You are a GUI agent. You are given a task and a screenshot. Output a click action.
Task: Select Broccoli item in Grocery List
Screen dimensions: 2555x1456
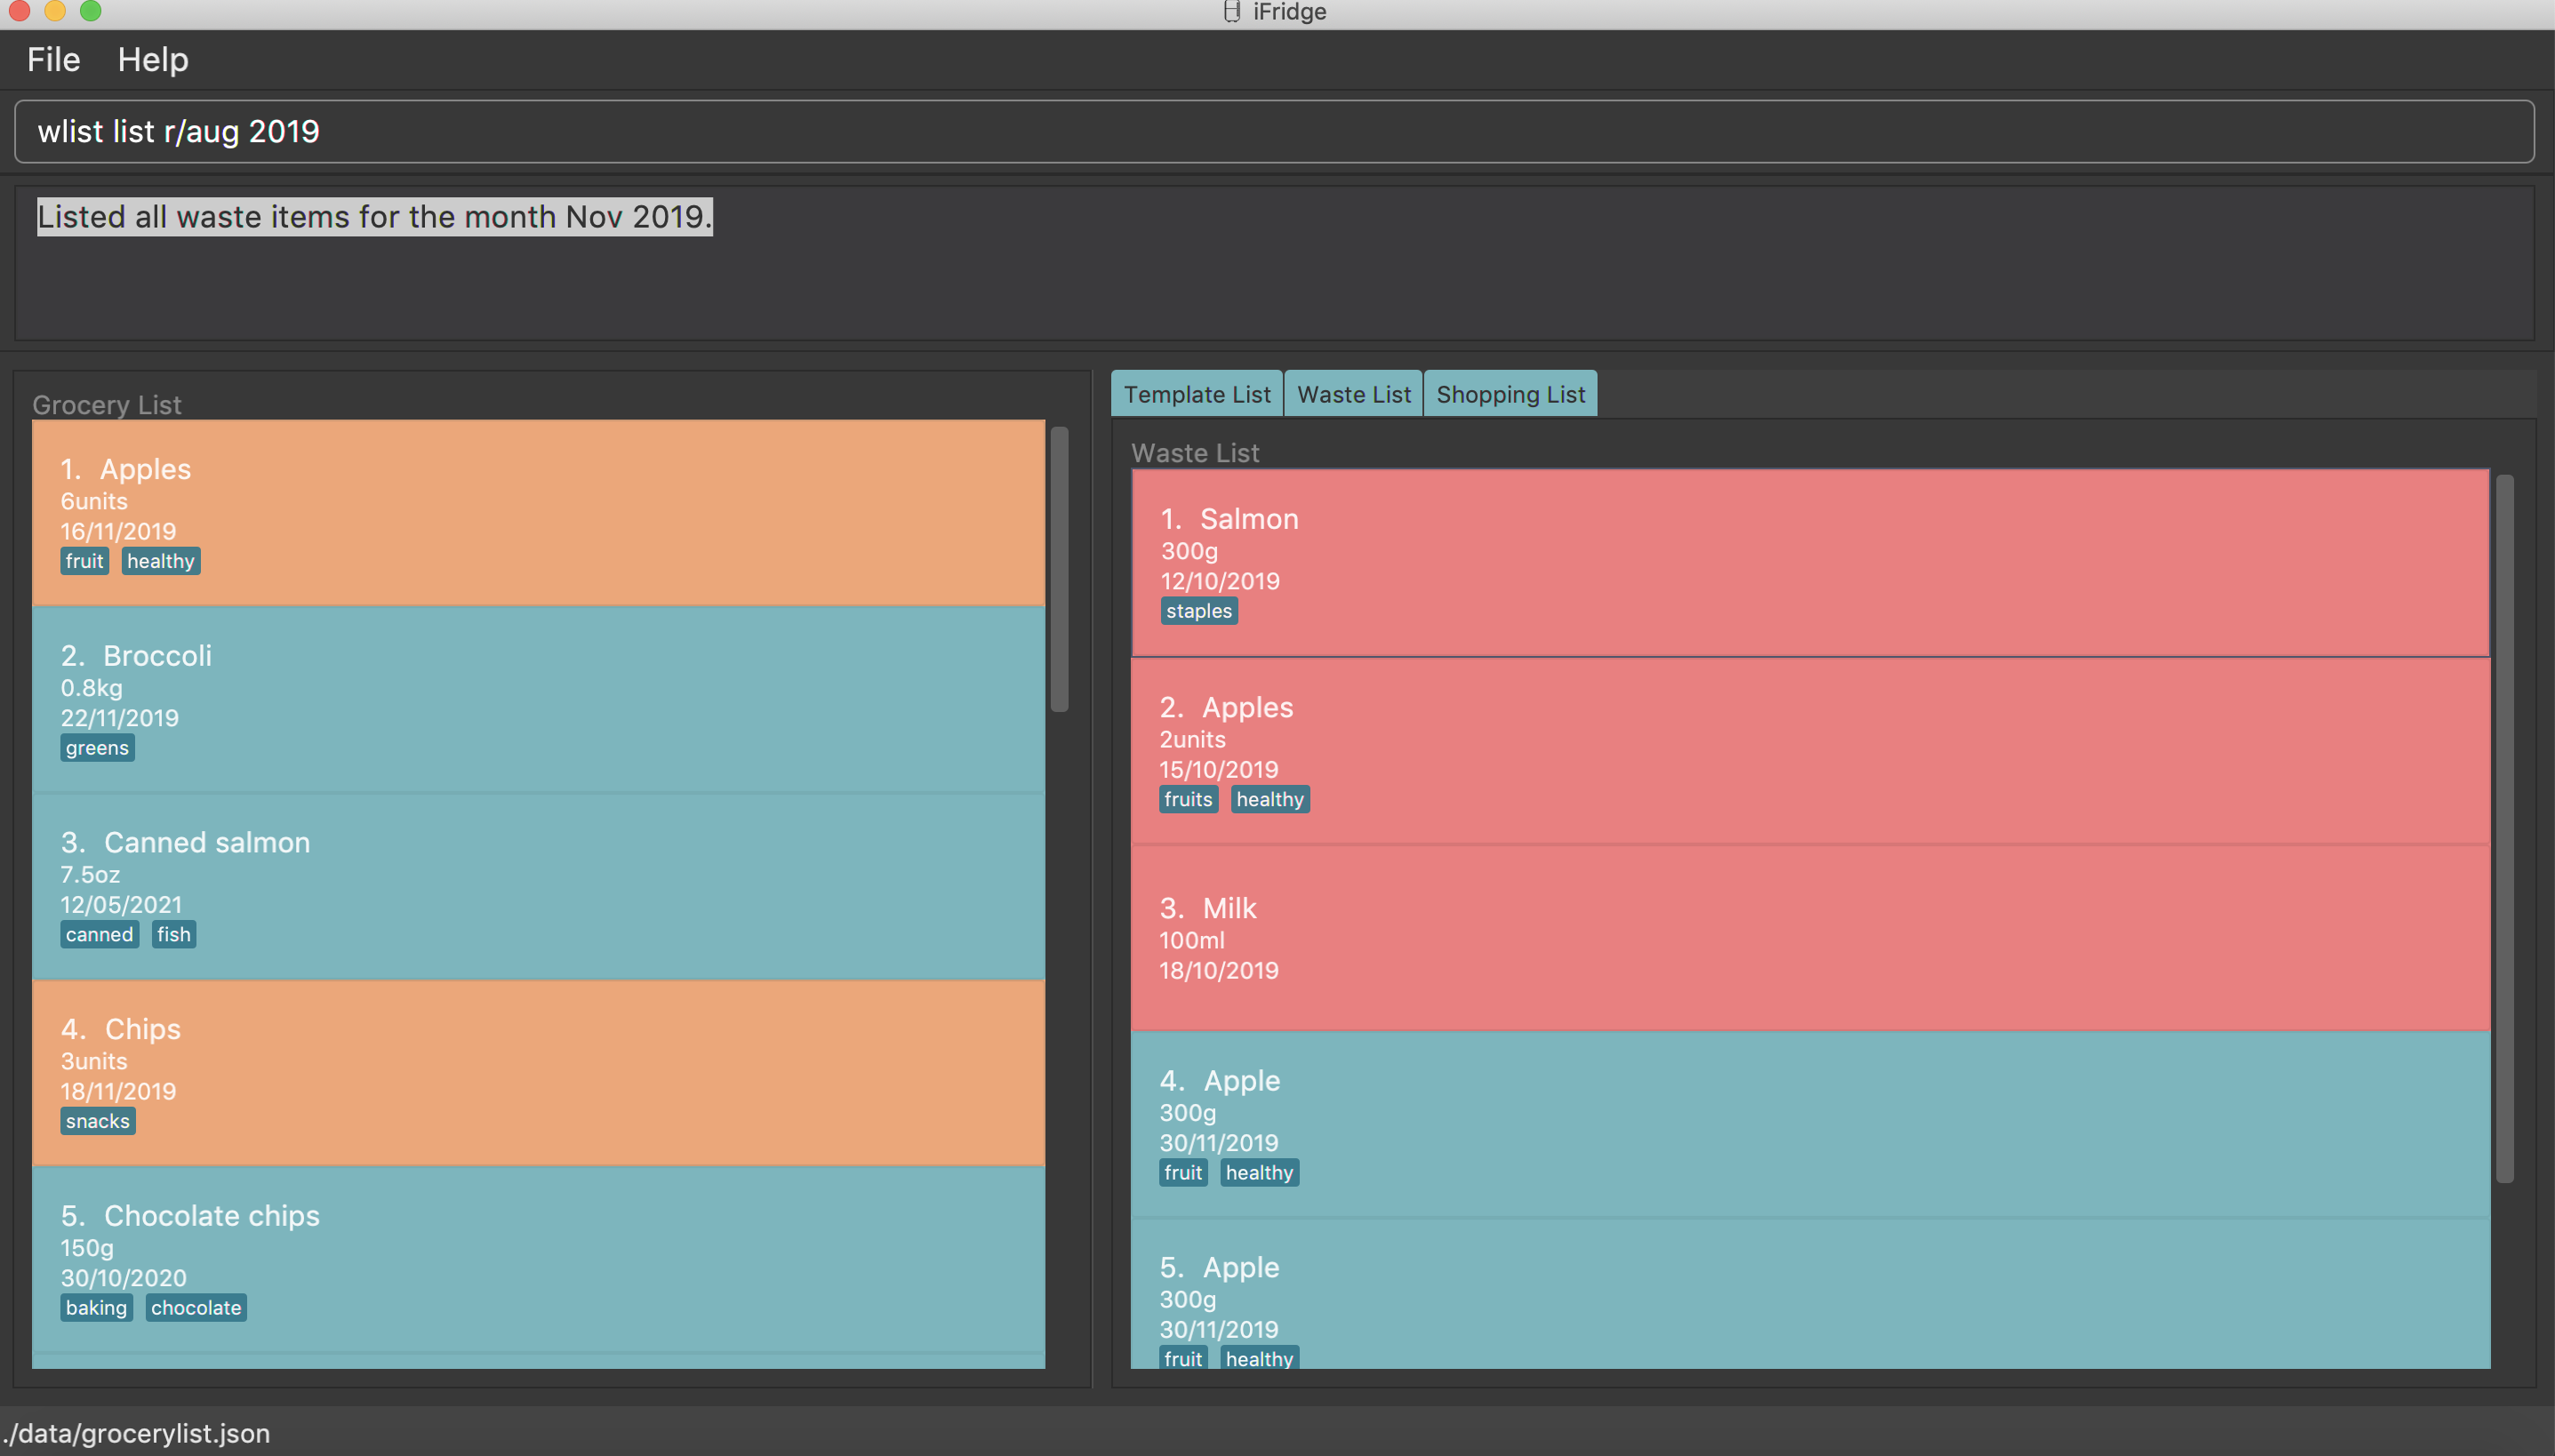[538, 699]
